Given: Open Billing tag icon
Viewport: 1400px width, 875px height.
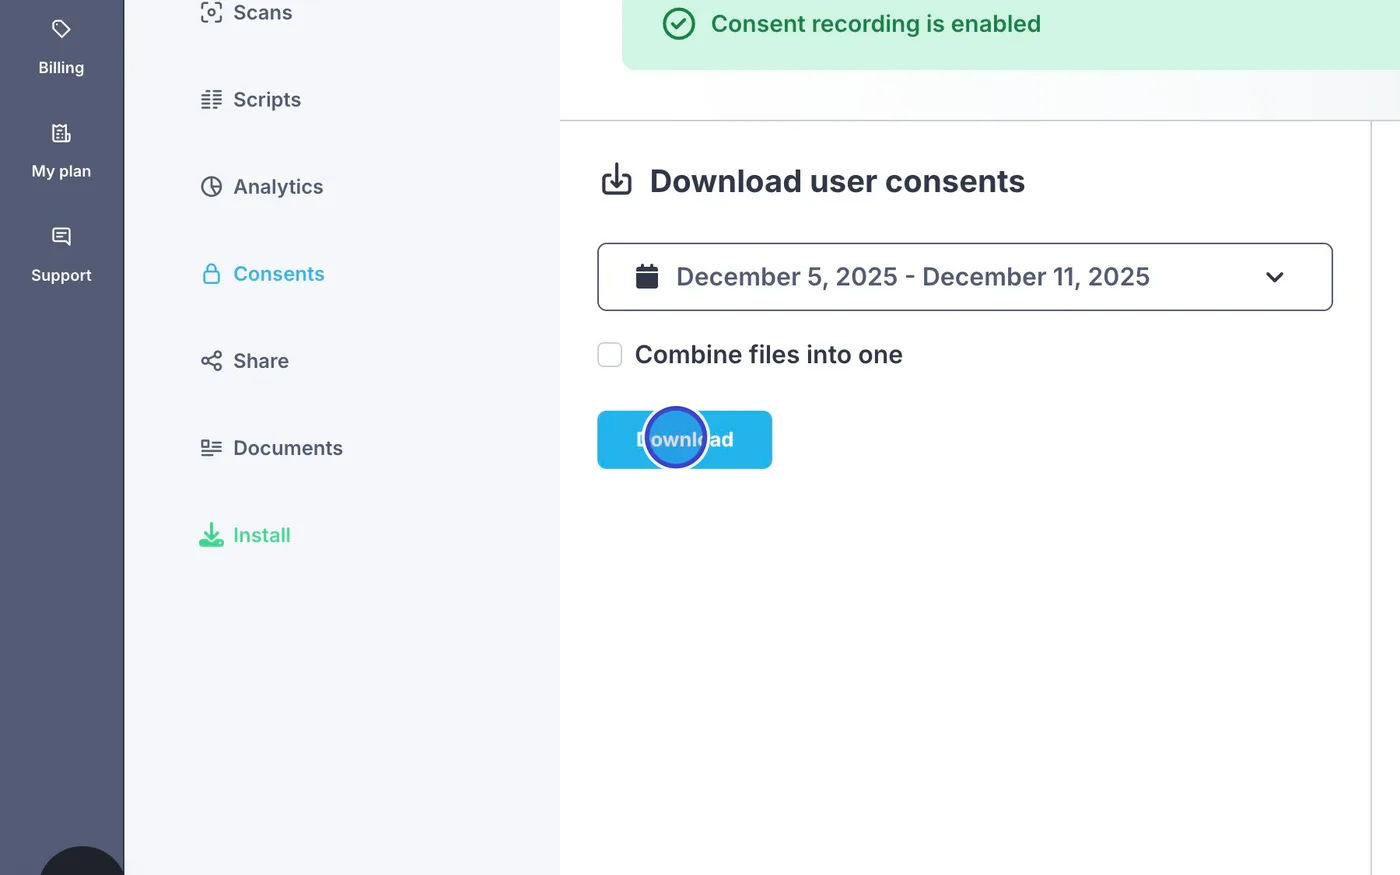Looking at the screenshot, I should click(61, 29).
